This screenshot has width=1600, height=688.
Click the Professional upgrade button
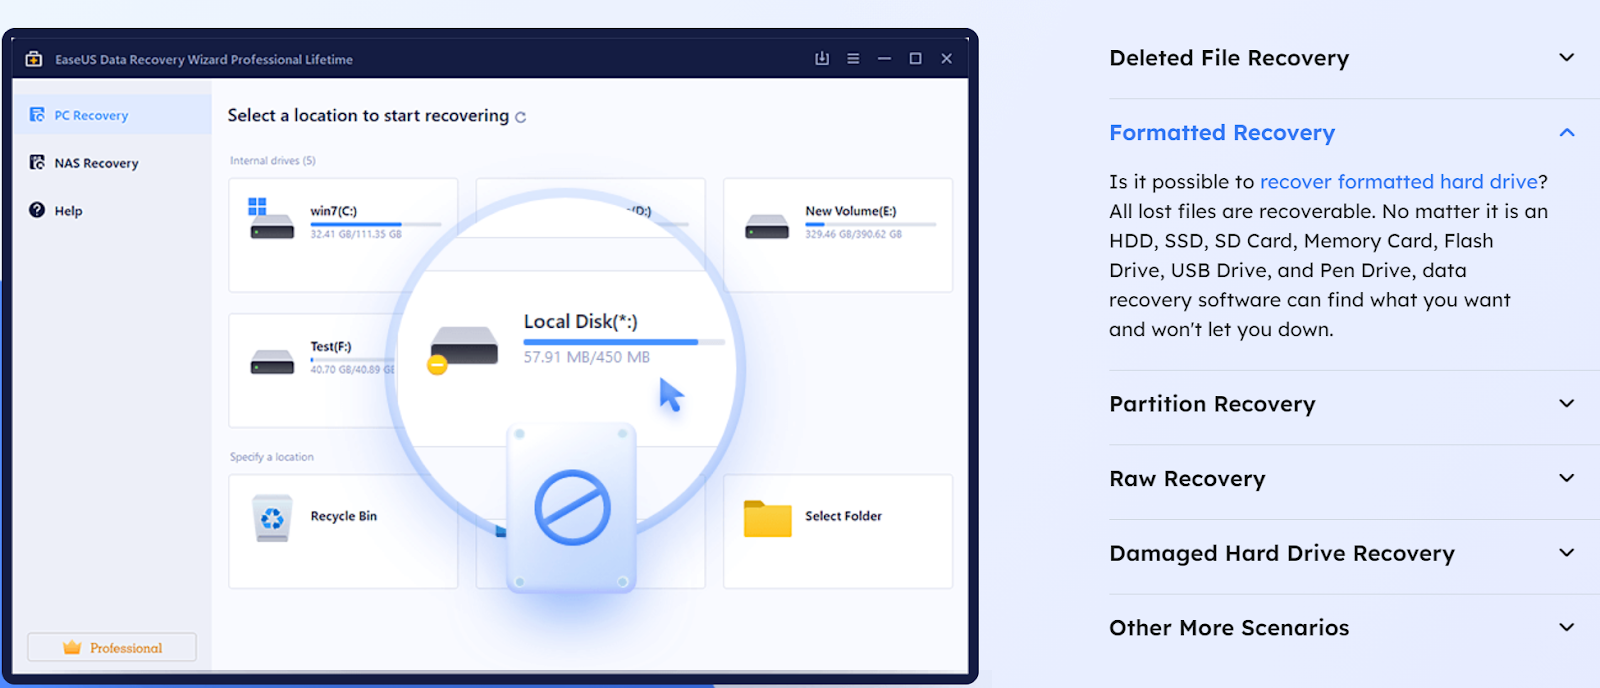tap(112, 648)
